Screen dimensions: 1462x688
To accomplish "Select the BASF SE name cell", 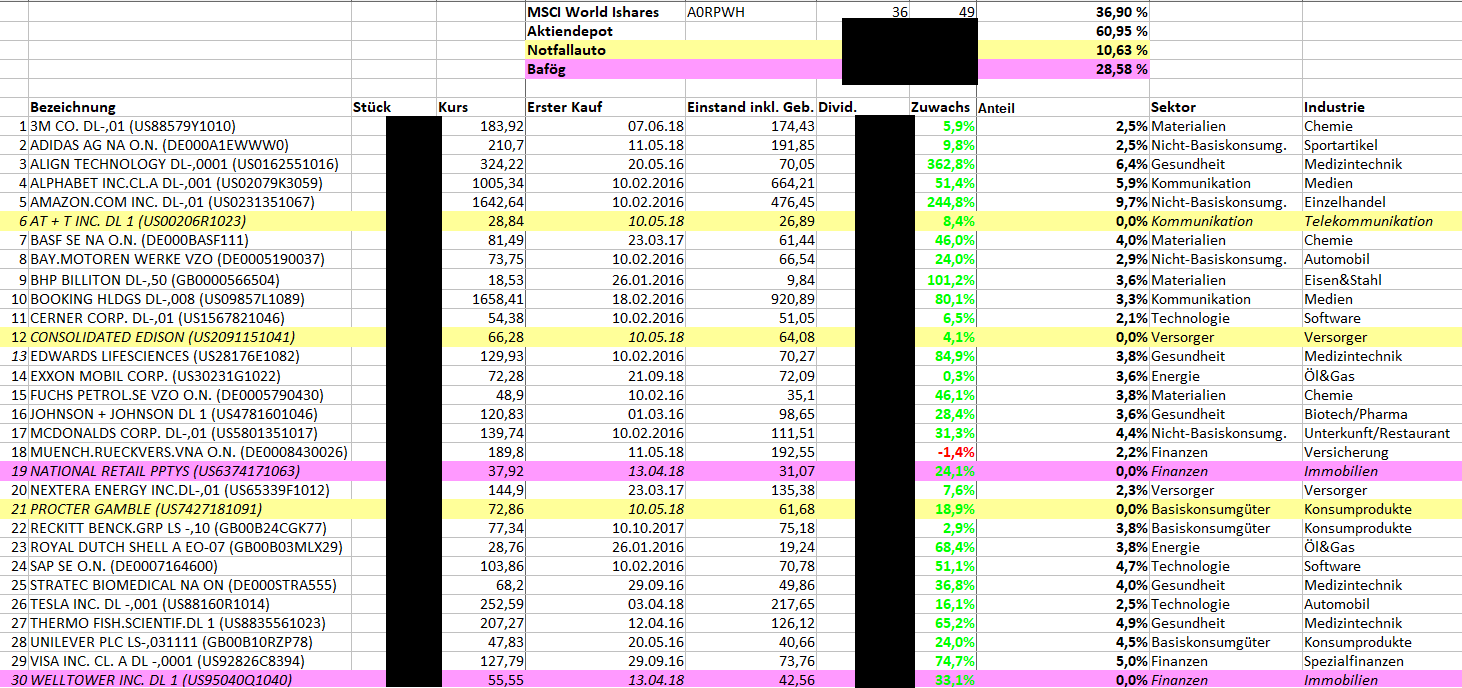I will pyautogui.click(x=190, y=240).
